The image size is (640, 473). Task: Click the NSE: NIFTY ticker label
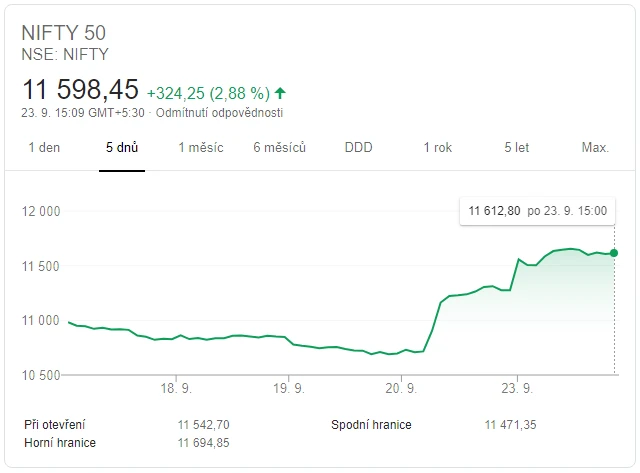click(x=64, y=54)
